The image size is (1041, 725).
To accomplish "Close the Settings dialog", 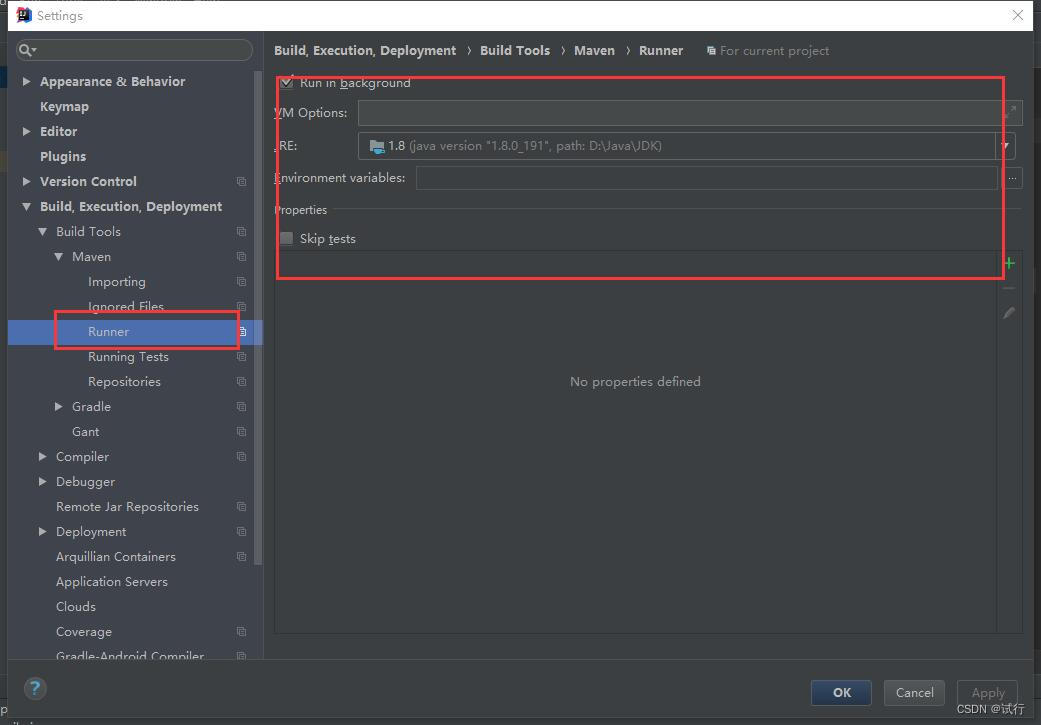I will pyautogui.click(x=1018, y=15).
